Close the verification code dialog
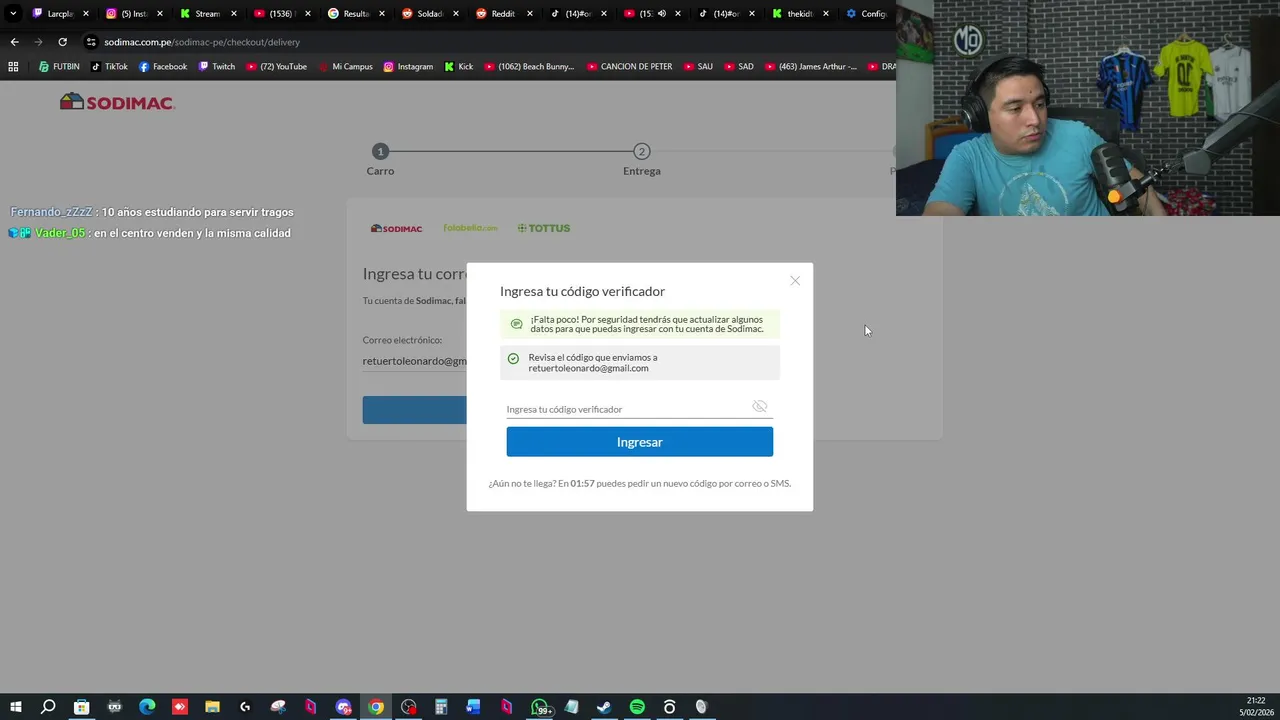 coord(795,281)
